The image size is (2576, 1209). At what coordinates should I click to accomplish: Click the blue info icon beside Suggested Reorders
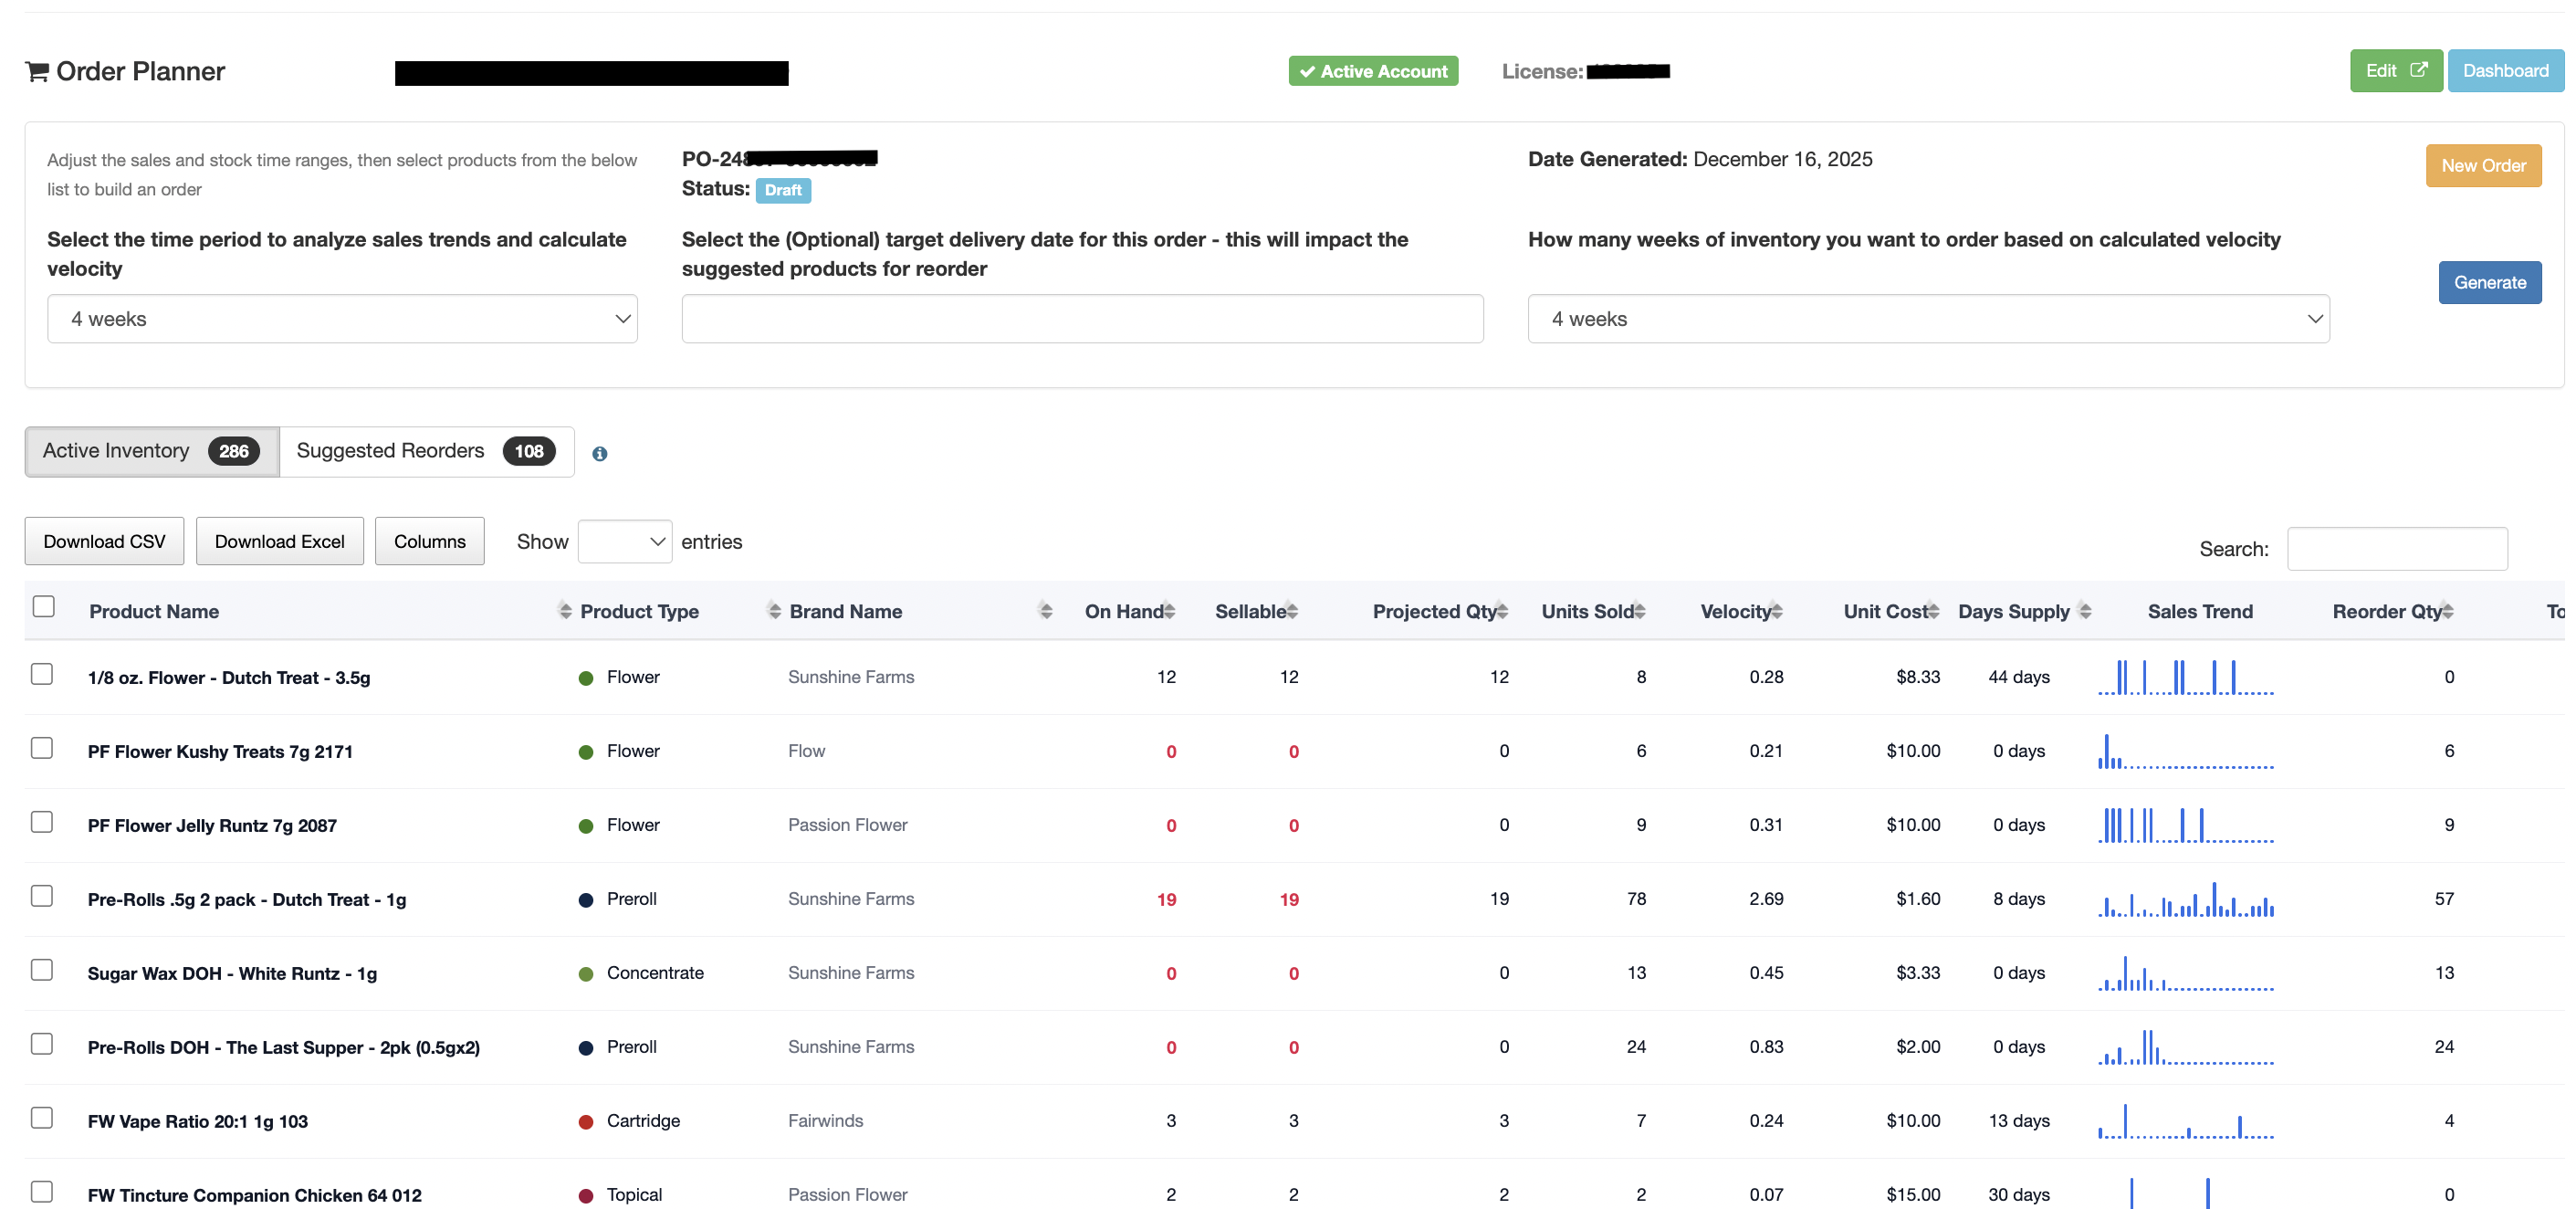click(599, 453)
